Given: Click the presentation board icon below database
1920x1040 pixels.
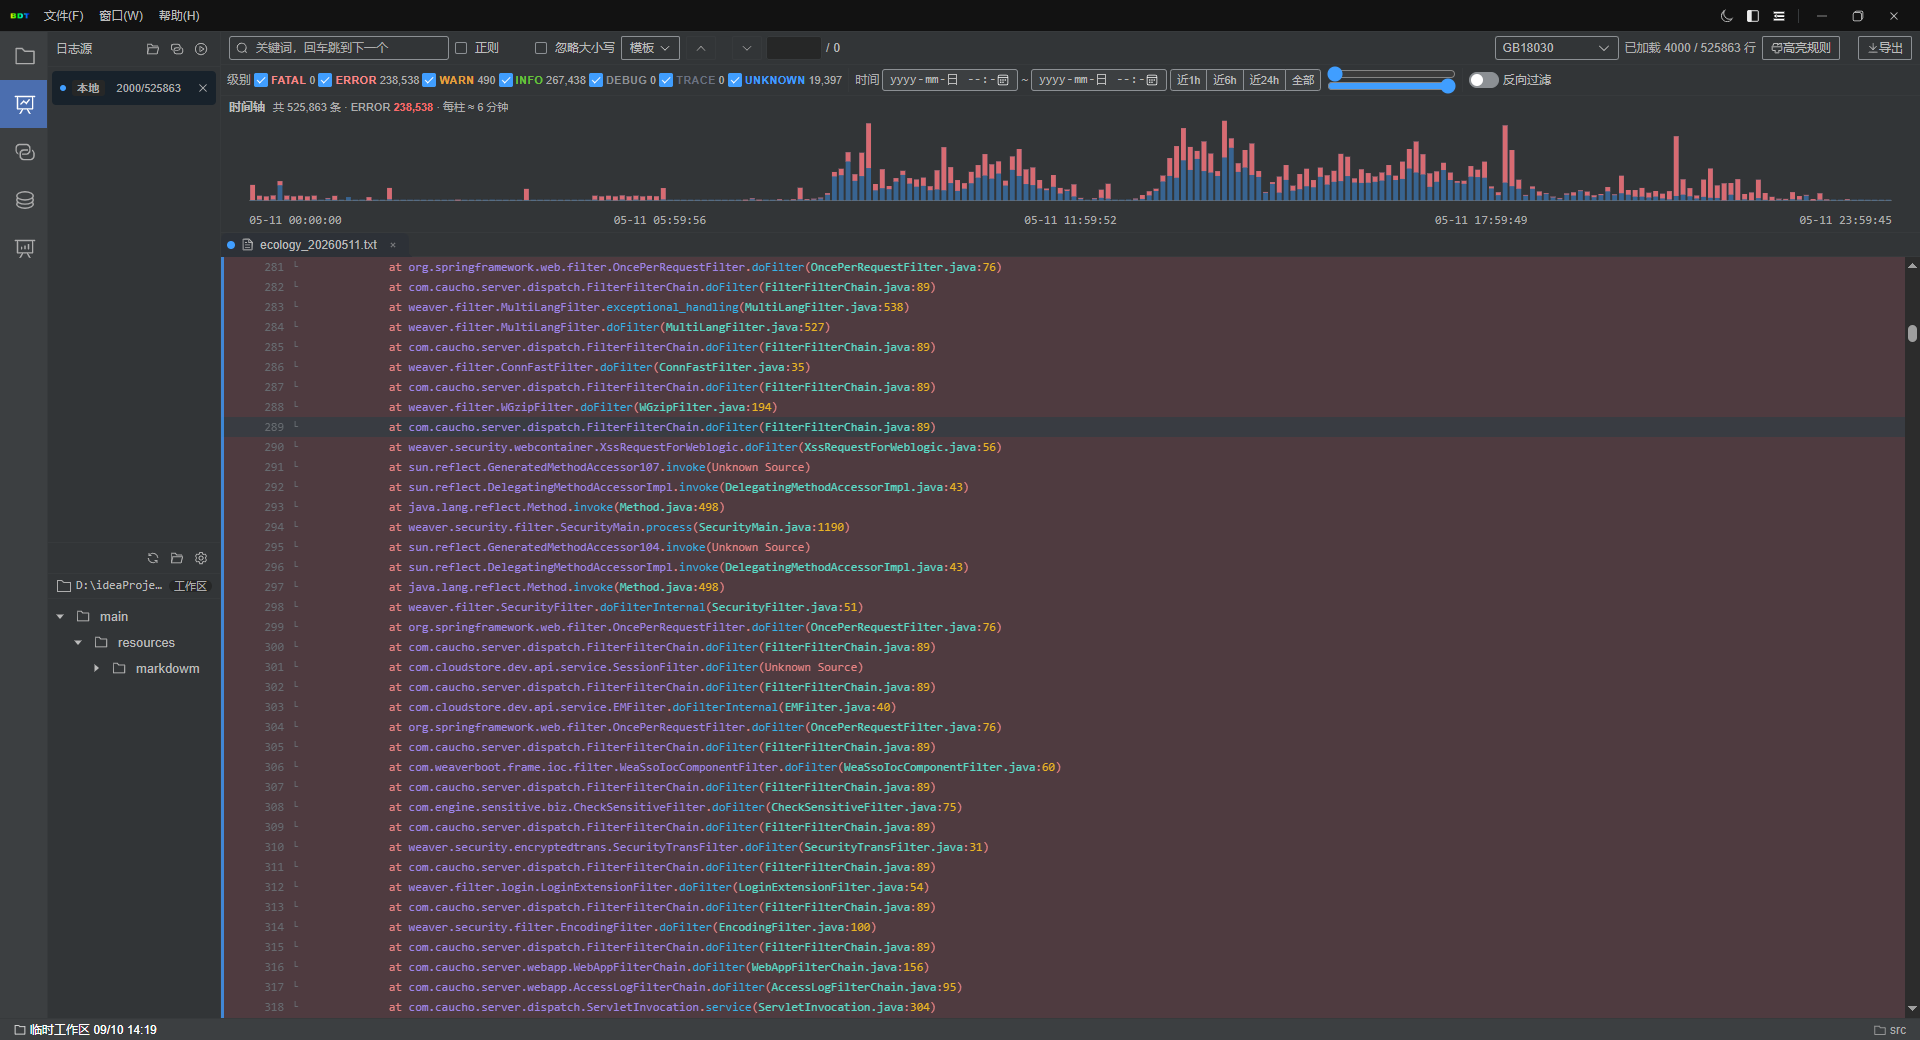Looking at the screenshot, I should pos(24,248).
